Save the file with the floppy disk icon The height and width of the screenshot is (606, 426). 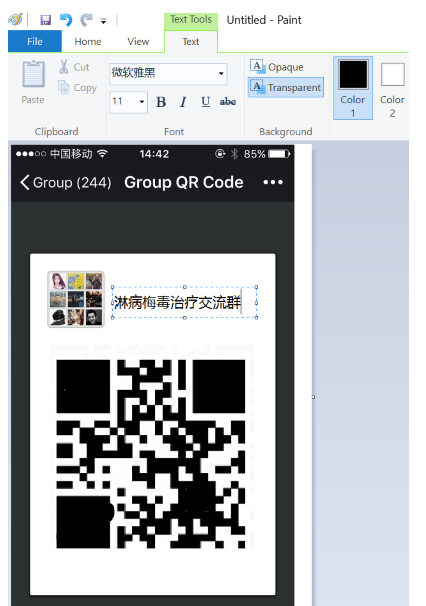coord(46,20)
